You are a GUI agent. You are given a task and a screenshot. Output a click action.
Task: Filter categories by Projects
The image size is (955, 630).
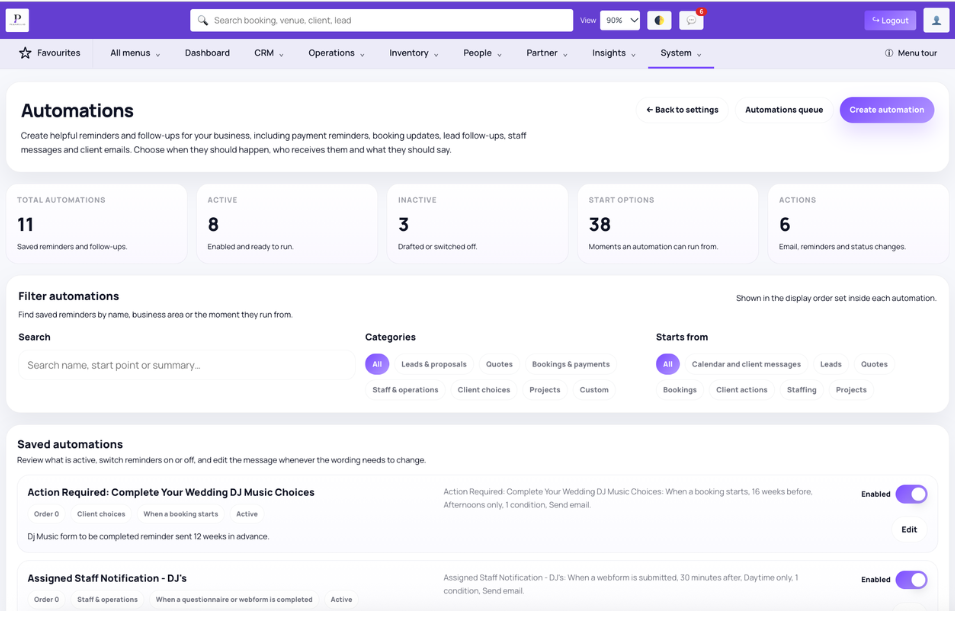tap(544, 390)
